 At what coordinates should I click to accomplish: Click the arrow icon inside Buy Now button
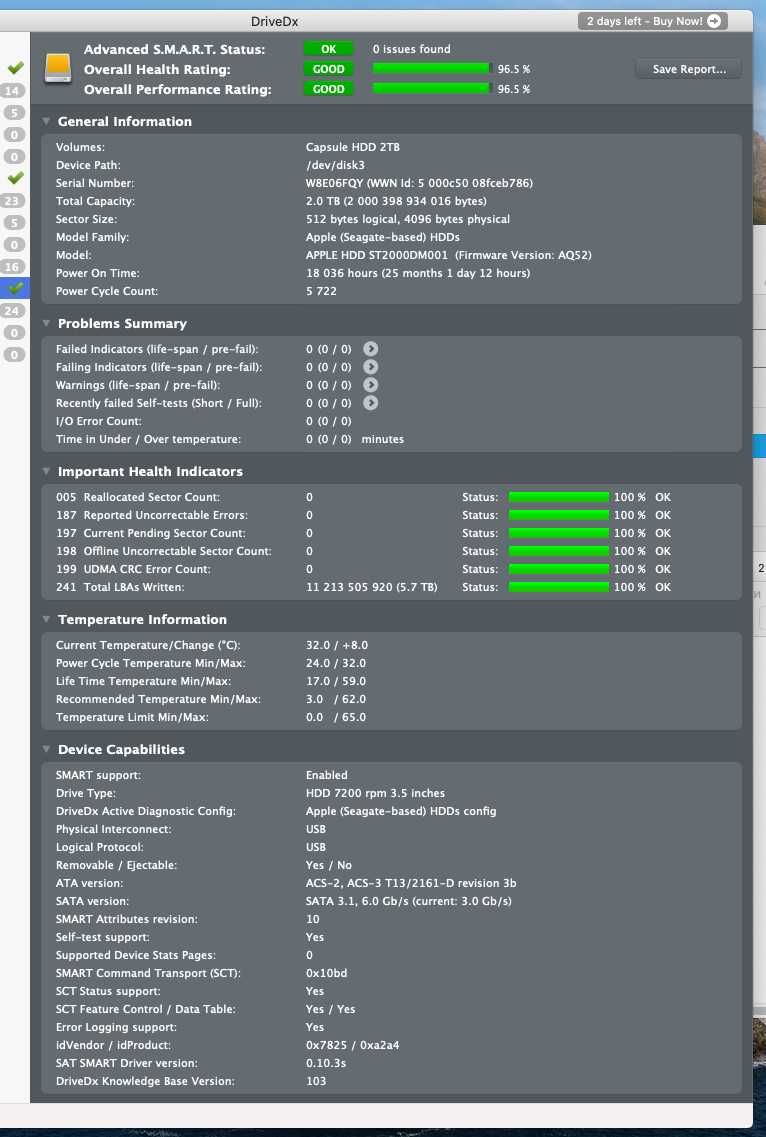(714, 21)
